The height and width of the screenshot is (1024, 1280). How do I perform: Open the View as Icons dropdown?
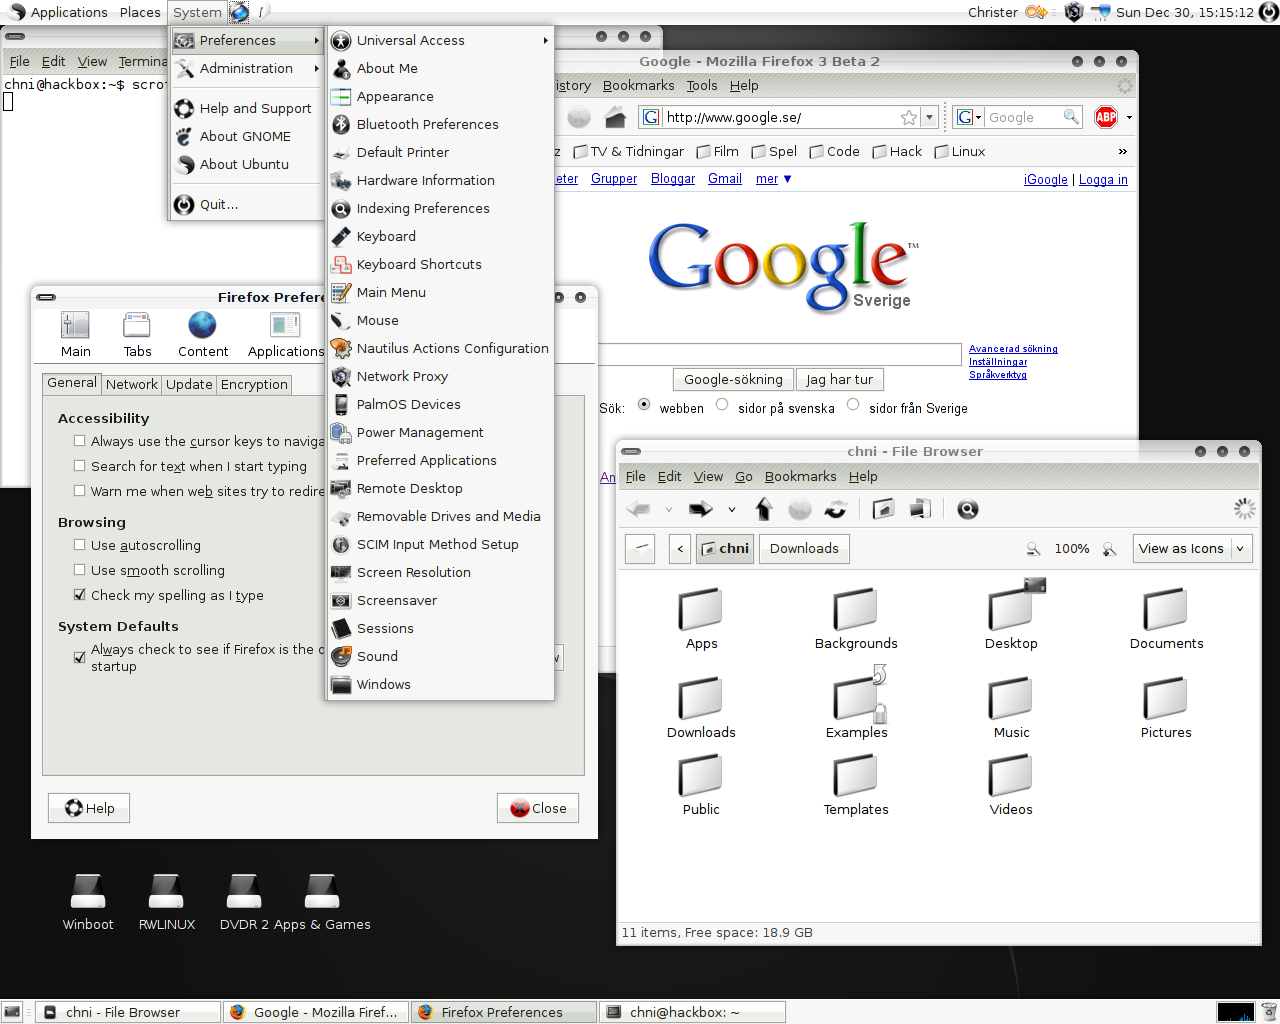[1193, 549]
